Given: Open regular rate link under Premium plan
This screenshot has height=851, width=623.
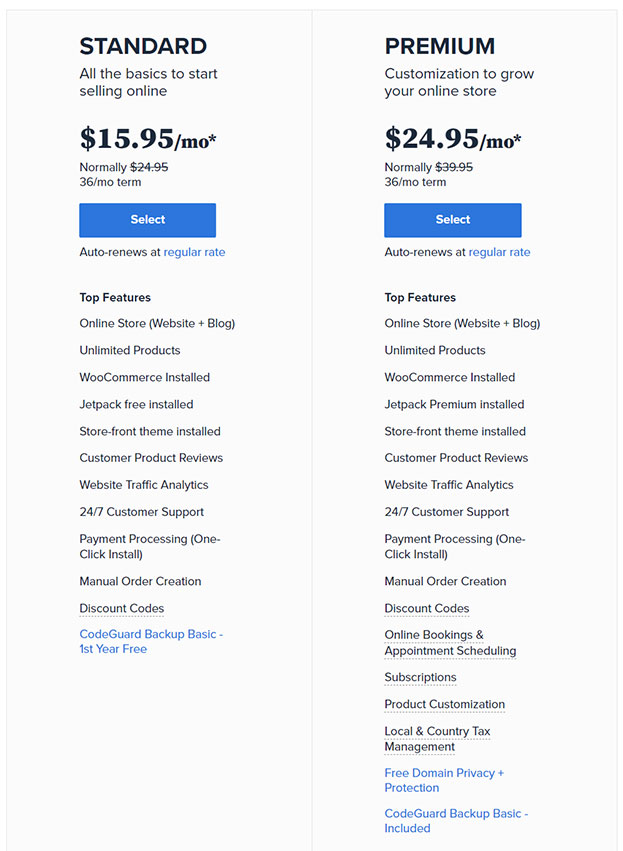Looking at the screenshot, I should point(499,252).
